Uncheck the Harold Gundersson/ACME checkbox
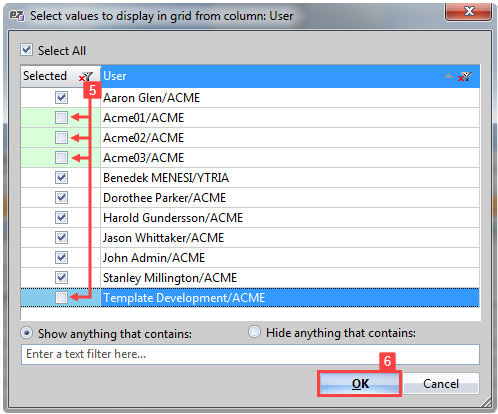 [61, 218]
